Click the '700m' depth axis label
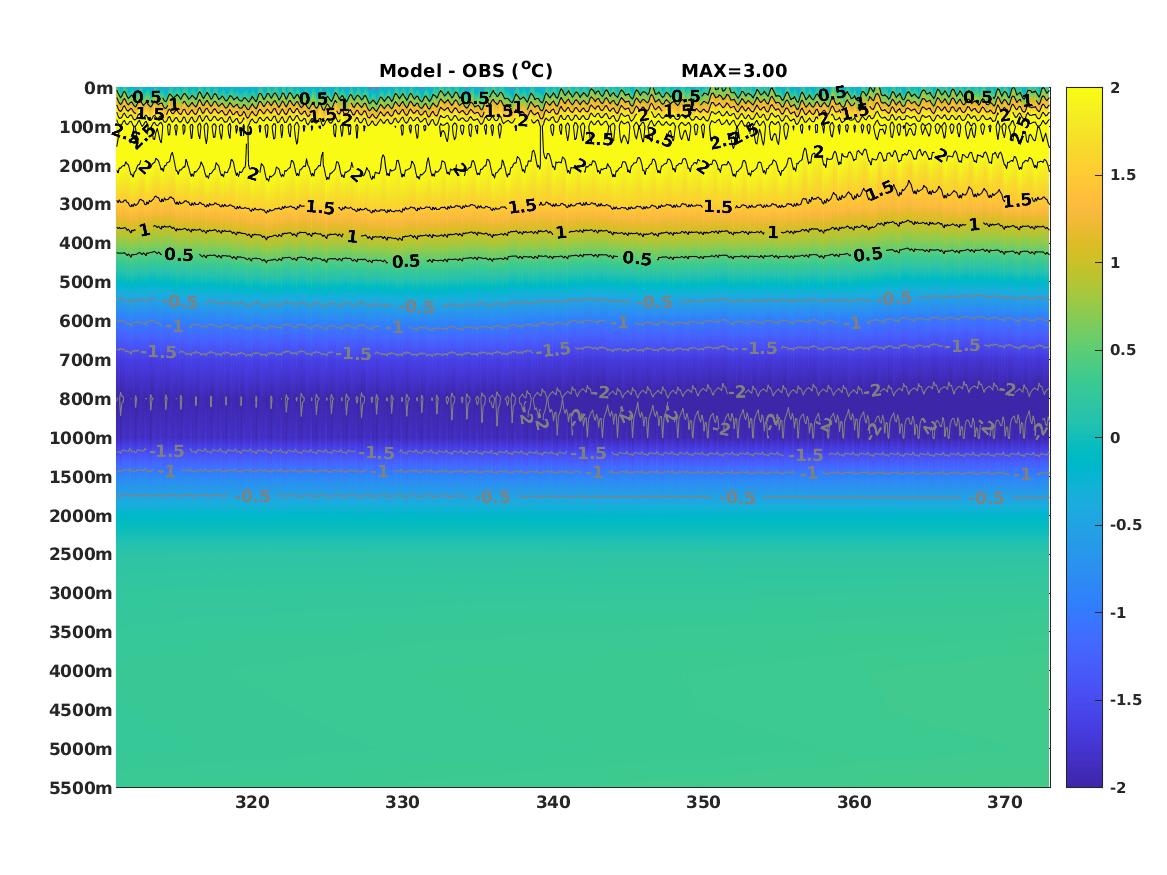The width and height of the screenshot is (1167, 875). pos(86,360)
